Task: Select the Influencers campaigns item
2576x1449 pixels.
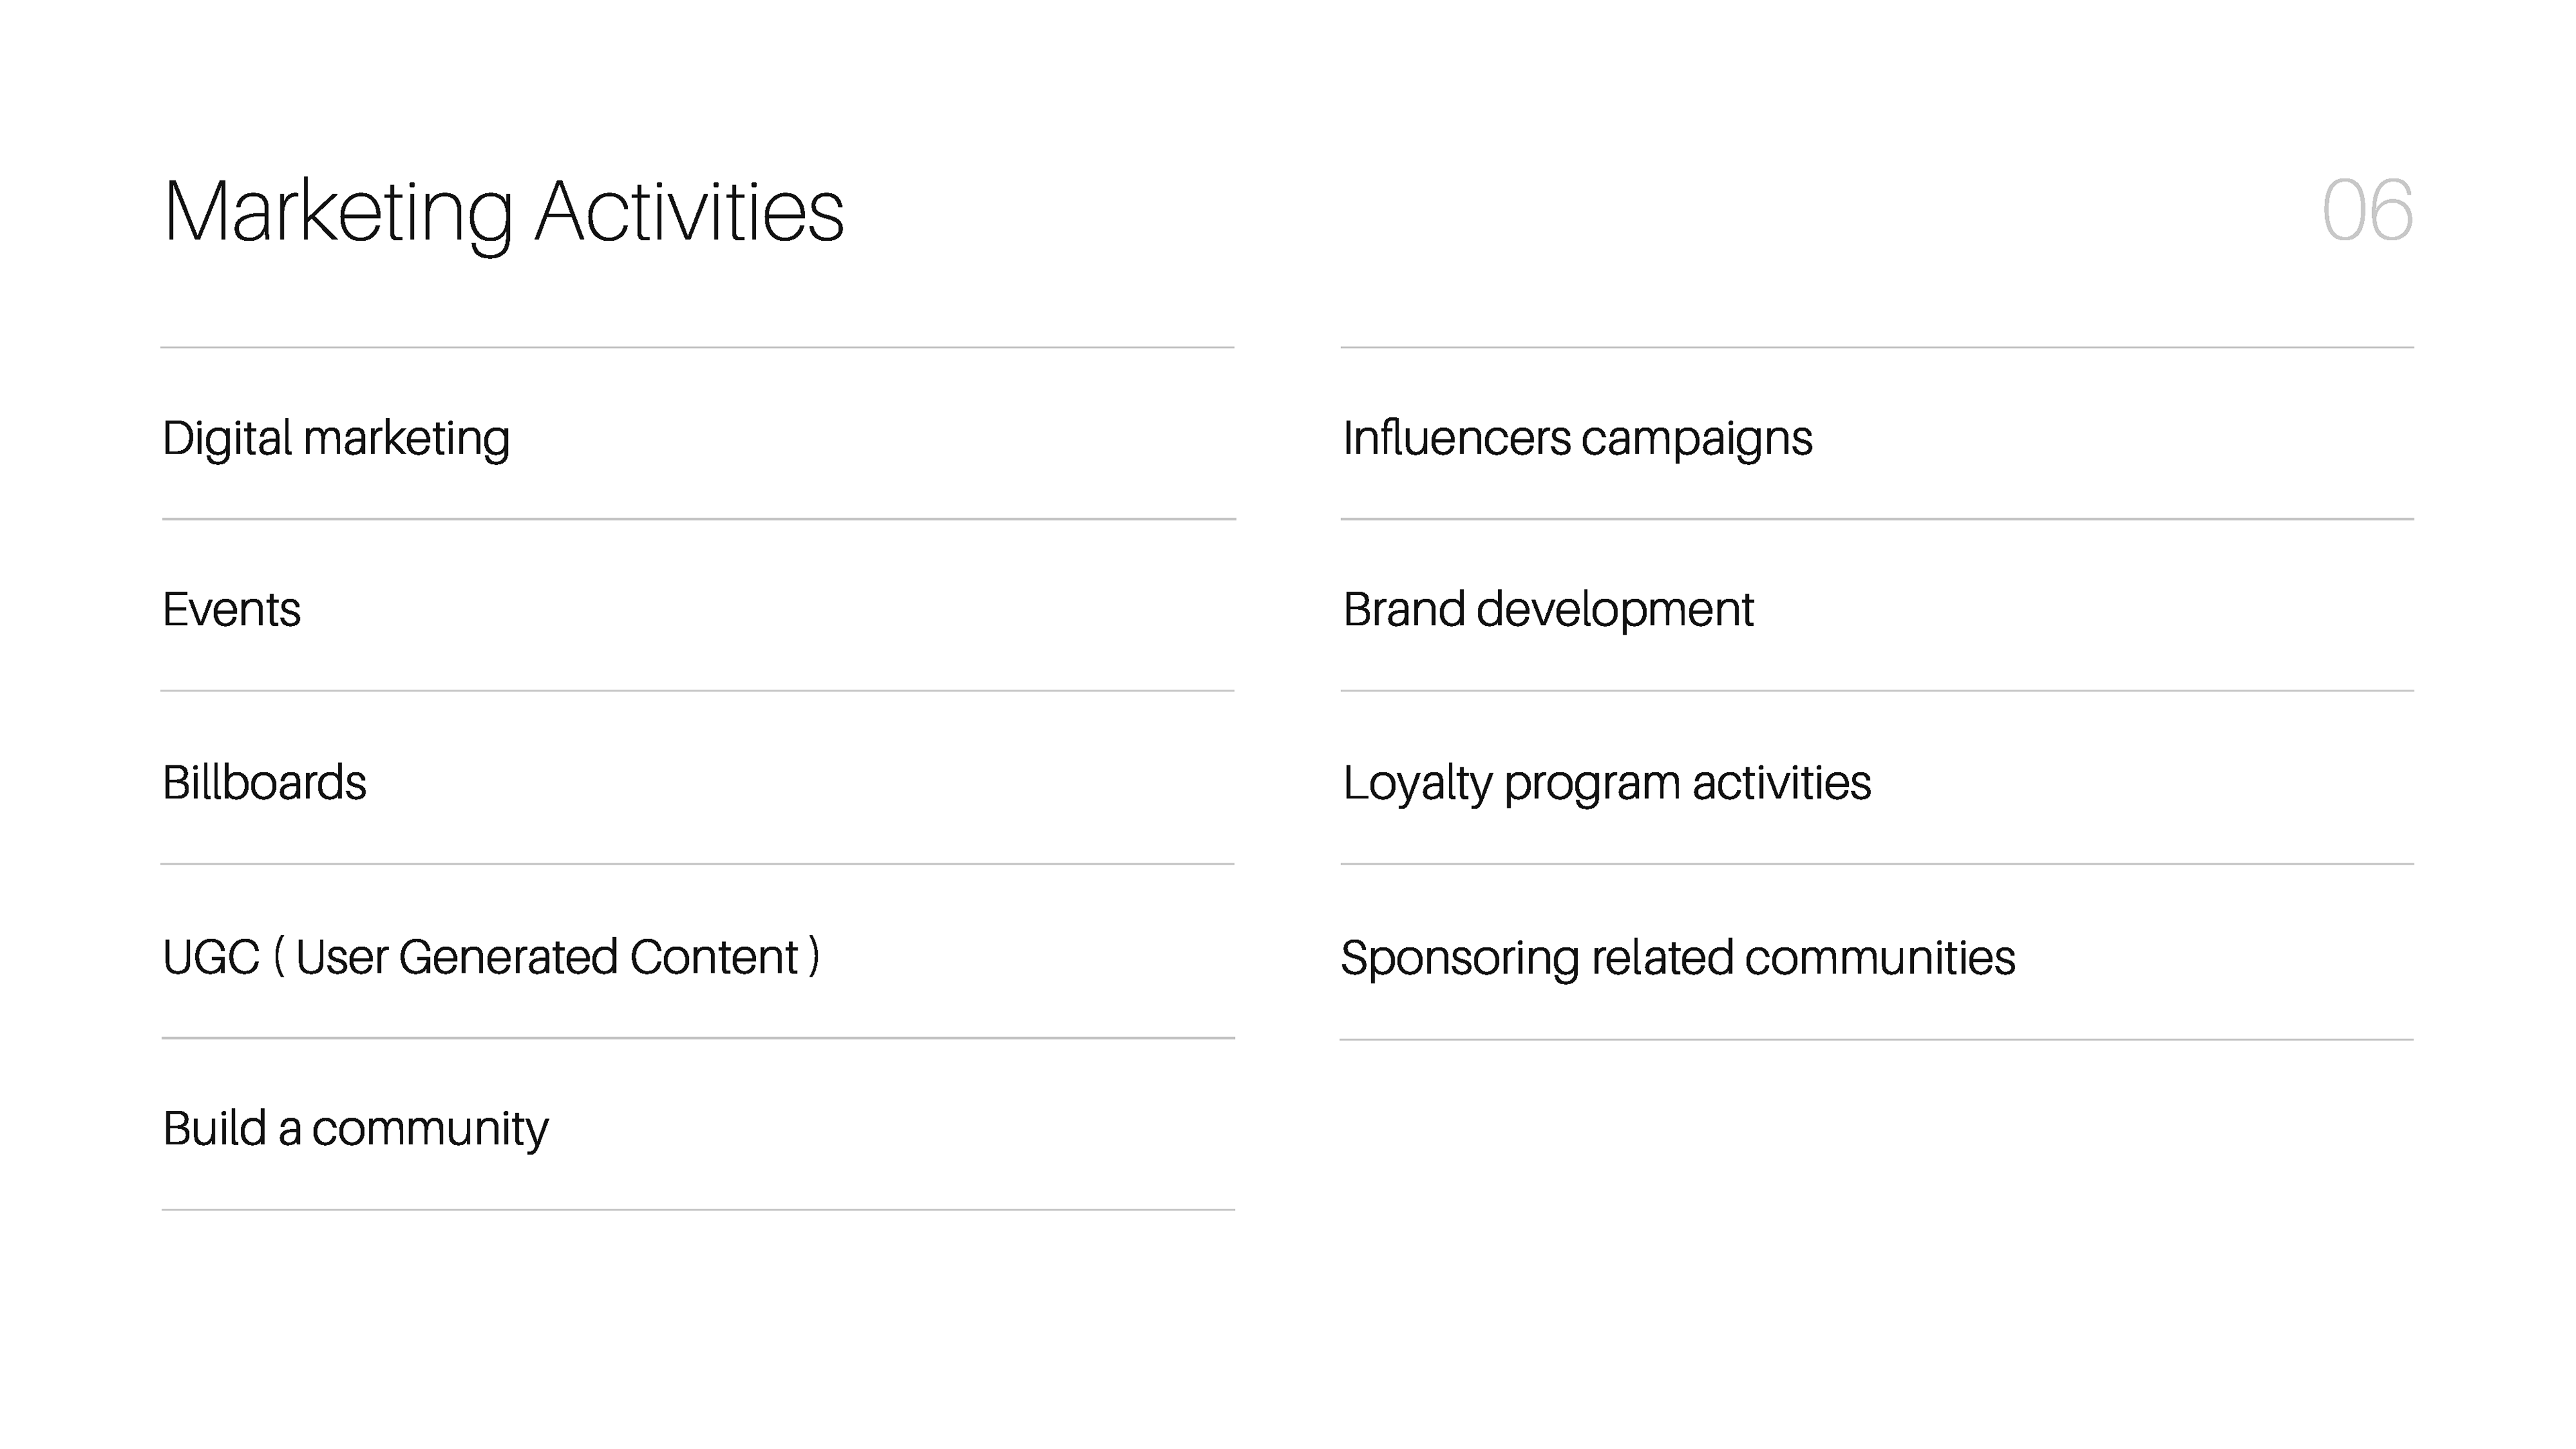Action: pyautogui.click(x=1577, y=439)
